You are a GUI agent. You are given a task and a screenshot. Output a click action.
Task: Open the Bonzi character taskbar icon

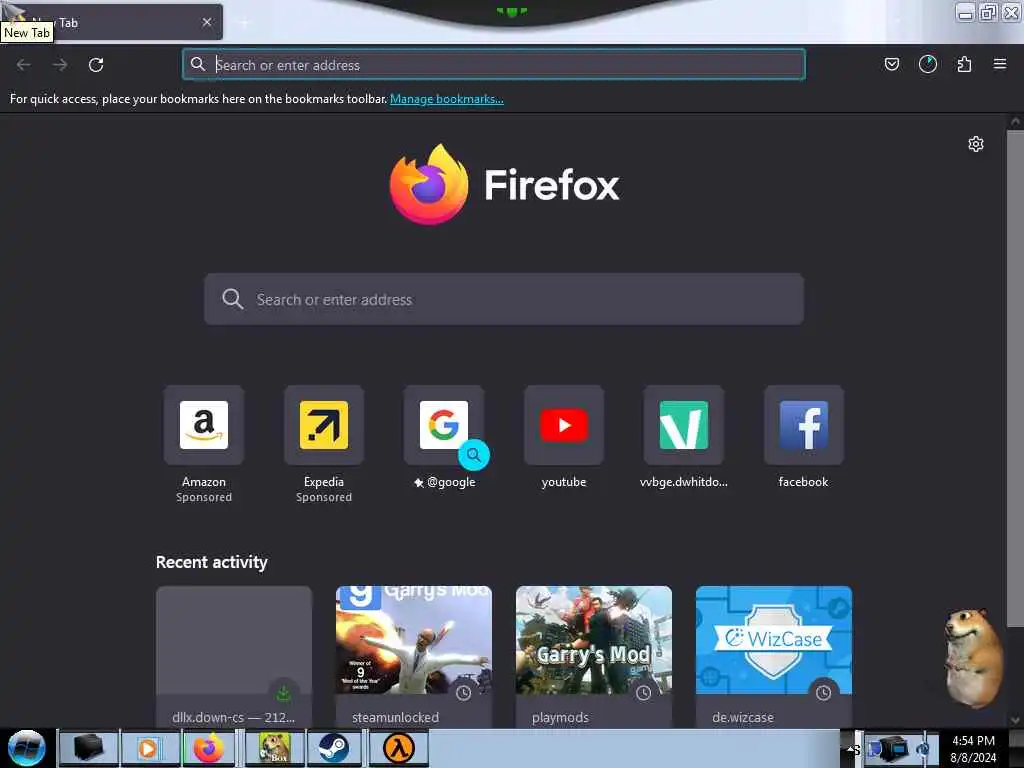pyautogui.click(x=274, y=748)
